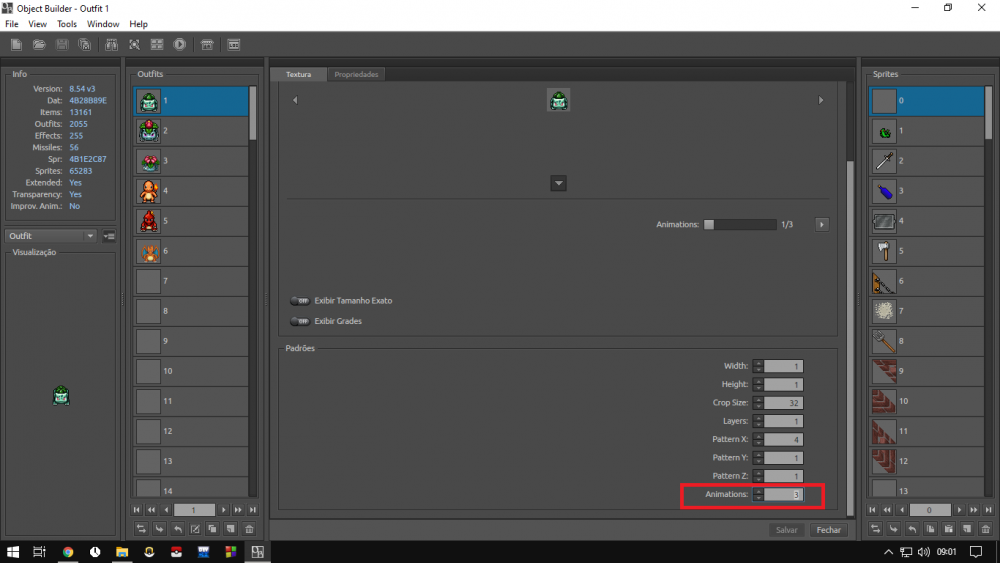This screenshot has width=1000, height=563.
Task: Click outfit ID field under Outfits list
Action: pyautogui.click(x=195, y=510)
